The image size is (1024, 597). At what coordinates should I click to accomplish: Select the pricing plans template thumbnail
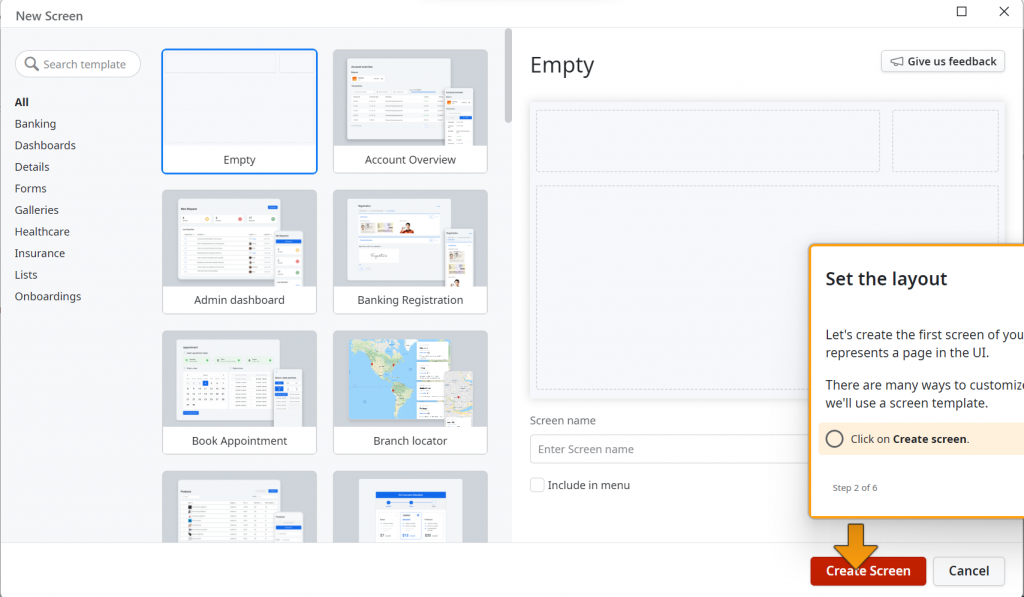click(x=410, y=507)
